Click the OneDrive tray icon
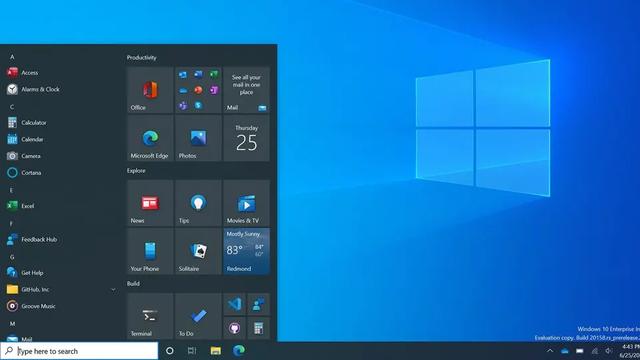 point(564,351)
